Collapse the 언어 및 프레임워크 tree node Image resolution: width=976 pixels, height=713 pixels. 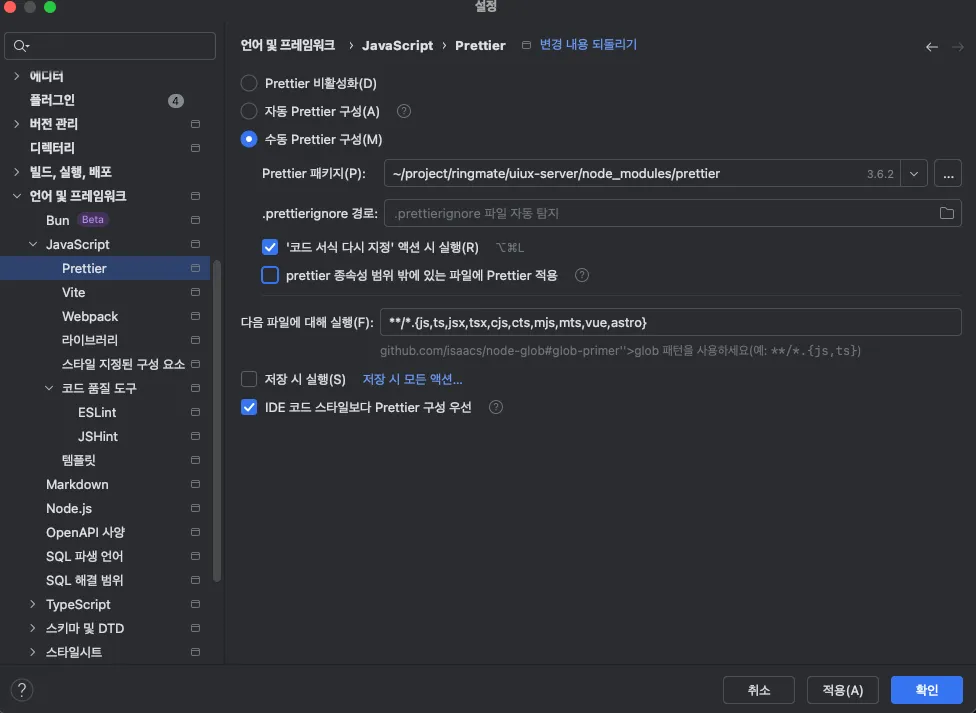pyautogui.click(x=17, y=196)
